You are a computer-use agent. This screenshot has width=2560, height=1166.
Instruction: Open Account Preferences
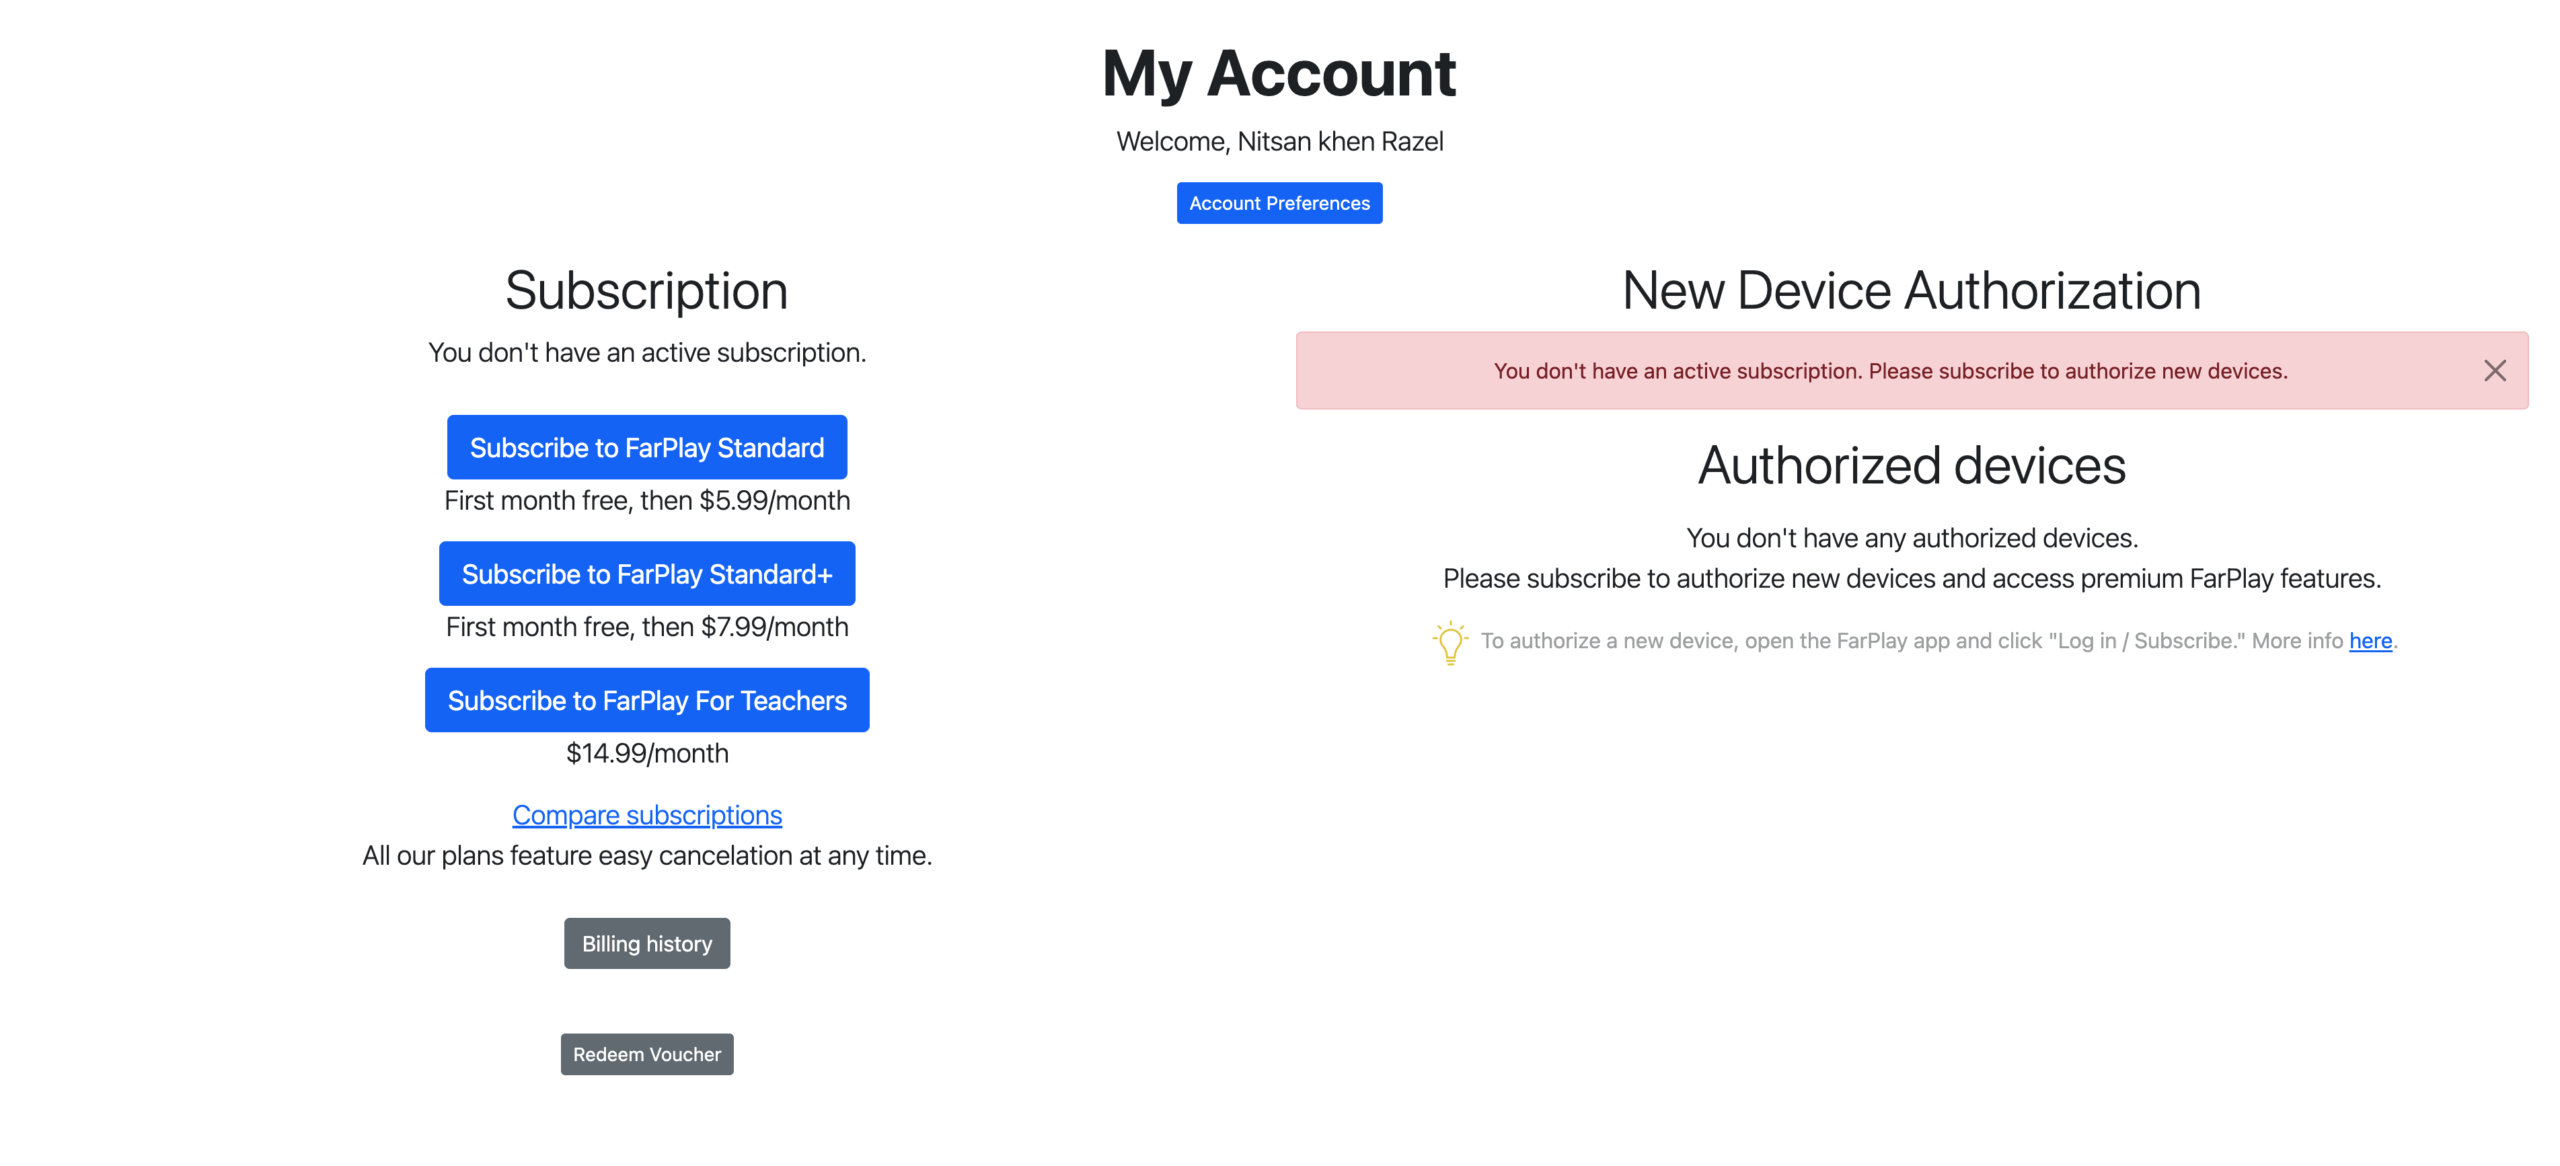(x=1279, y=203)
